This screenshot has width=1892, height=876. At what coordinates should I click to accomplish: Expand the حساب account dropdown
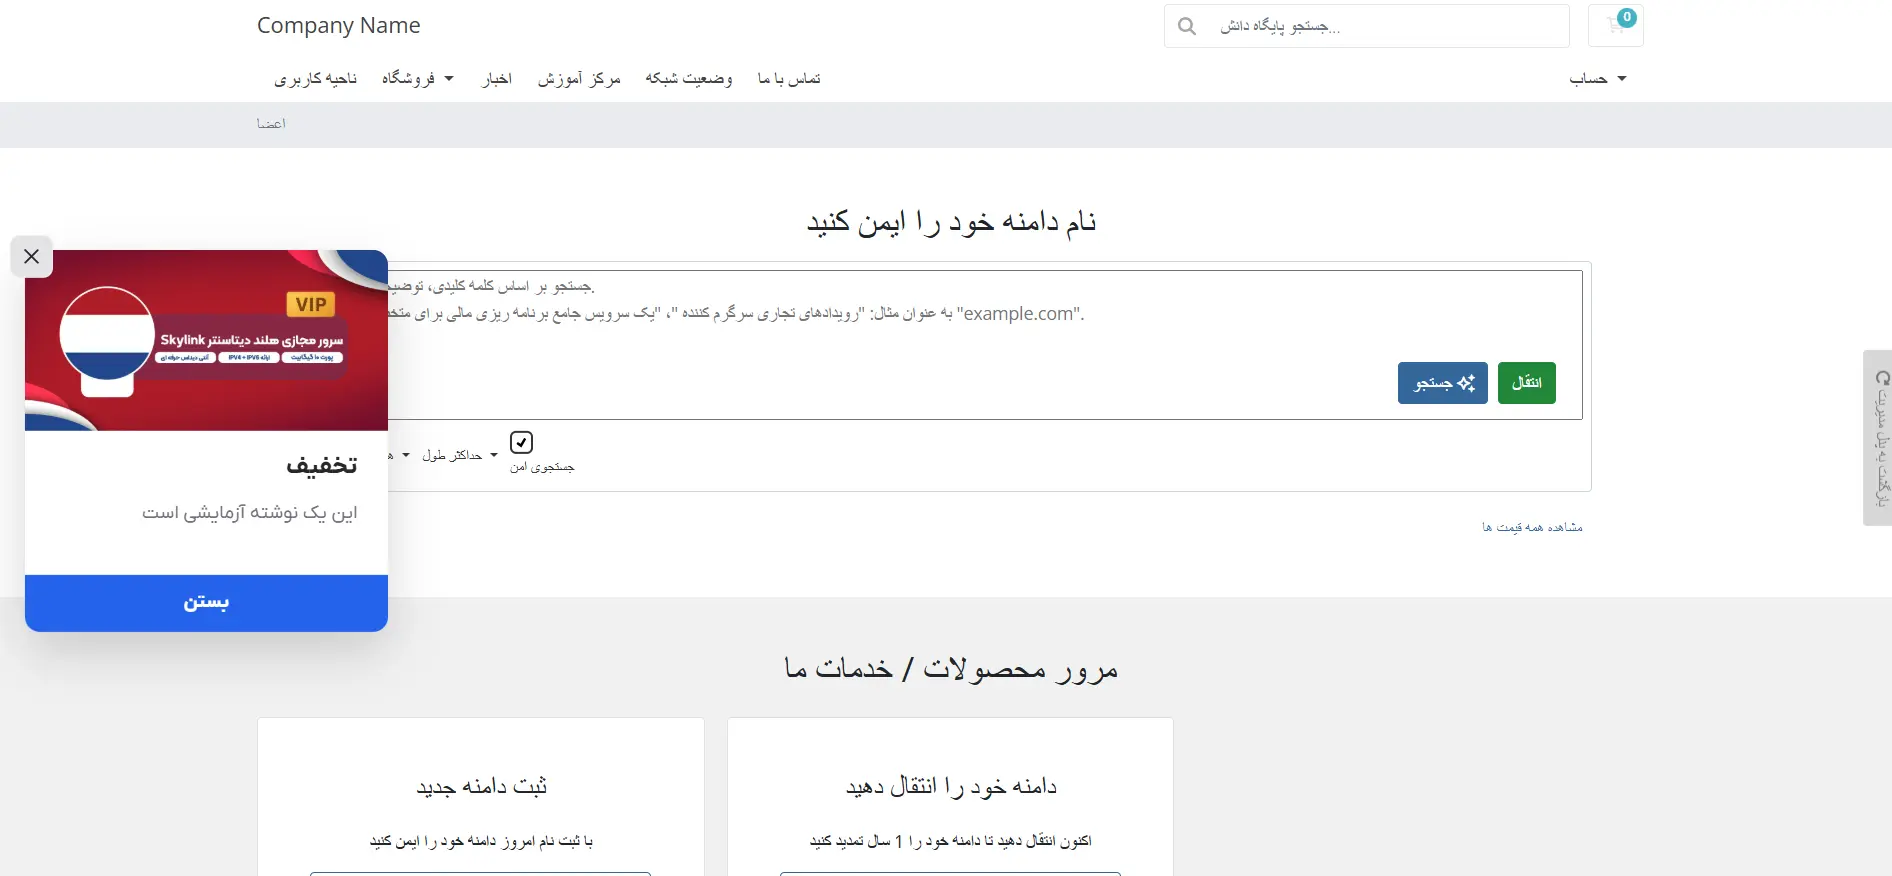[x=1597, y=78]
